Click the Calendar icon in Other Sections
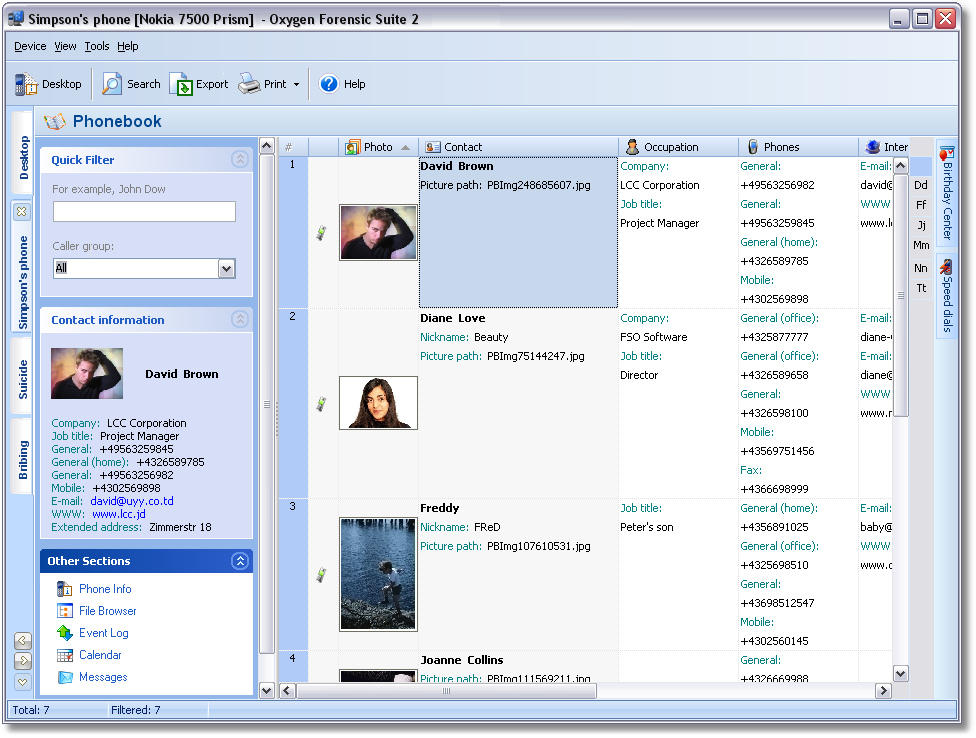 [65, 655]
